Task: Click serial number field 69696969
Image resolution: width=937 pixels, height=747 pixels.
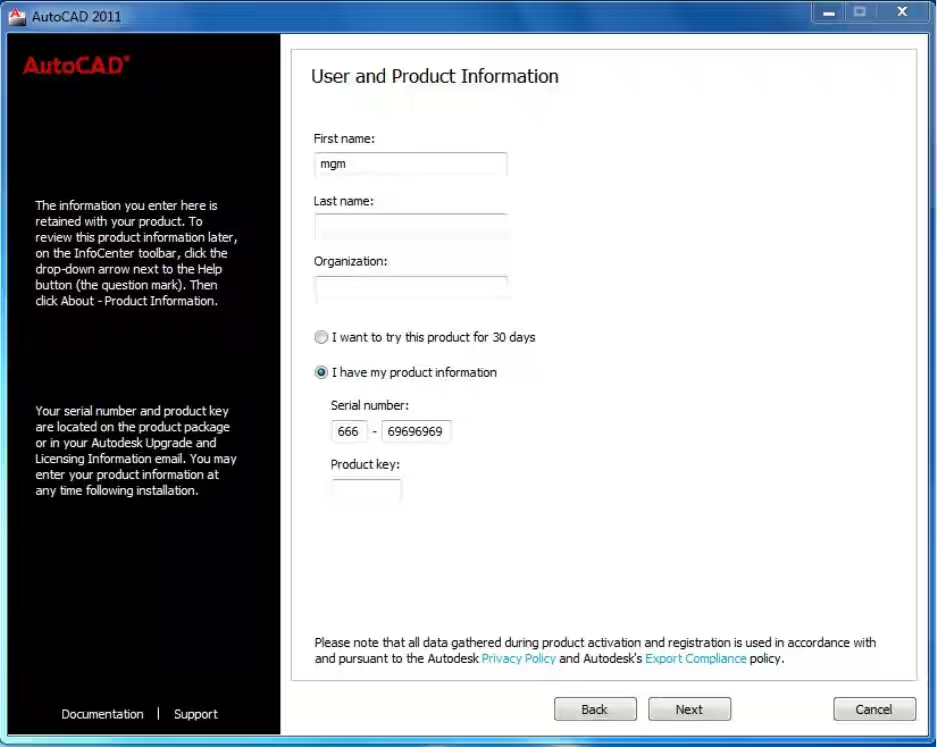Action: (x=417, y=431)
